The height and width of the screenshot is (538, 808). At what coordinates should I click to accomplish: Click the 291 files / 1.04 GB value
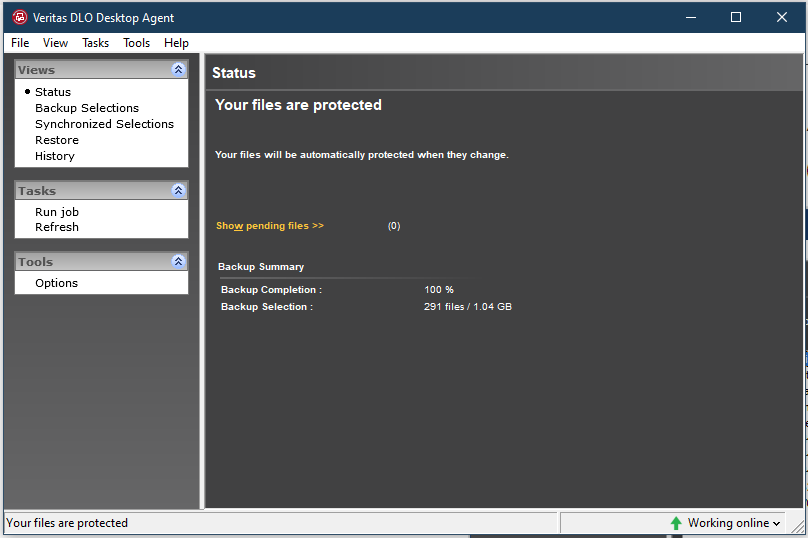tap(467, 307)
